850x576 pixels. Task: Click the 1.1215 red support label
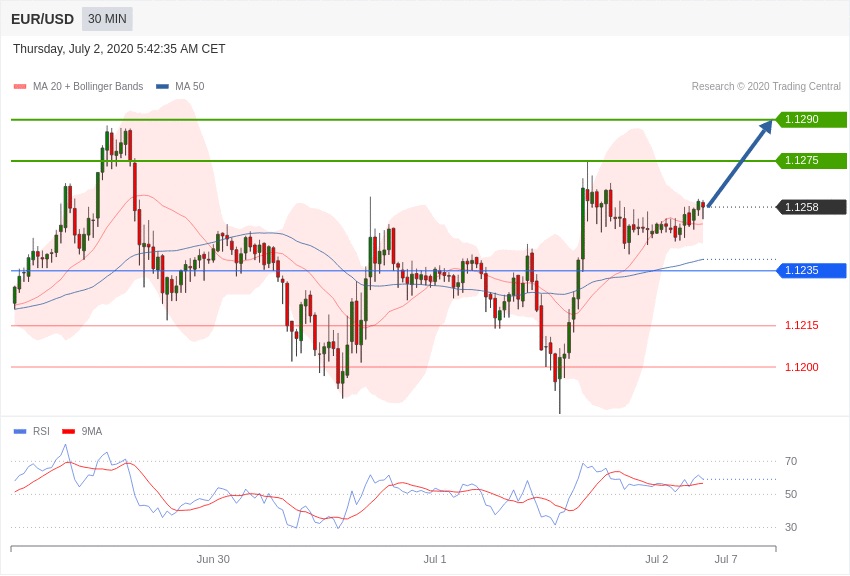coord(802,326)
